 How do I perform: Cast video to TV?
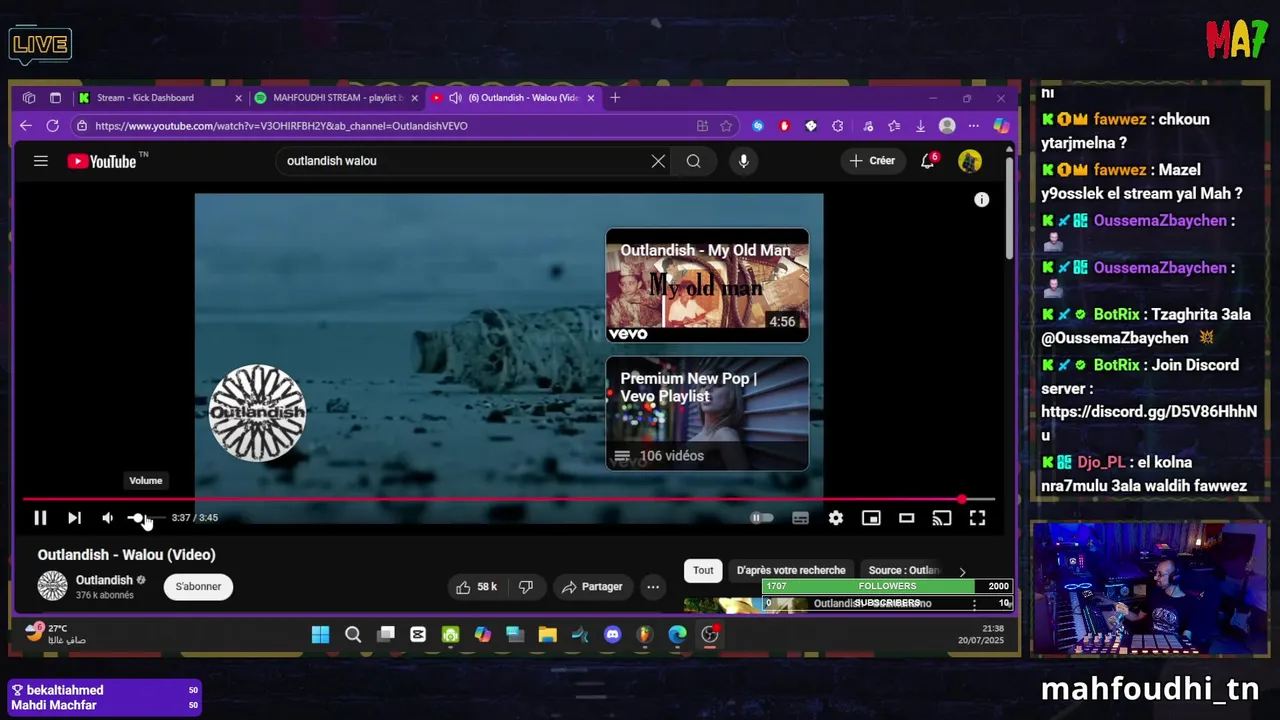point(942,518)
